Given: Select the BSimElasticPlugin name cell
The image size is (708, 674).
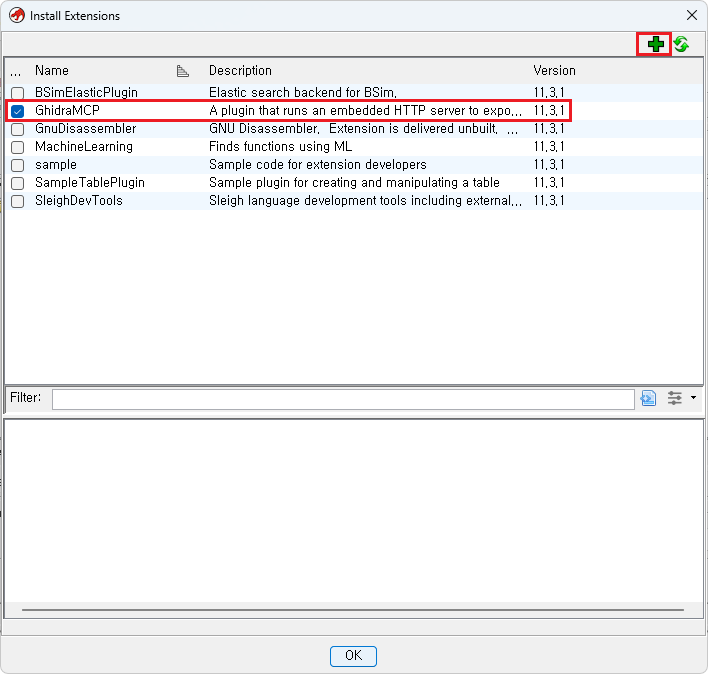Looking at the screenshot, I should (x=86, y=92).
